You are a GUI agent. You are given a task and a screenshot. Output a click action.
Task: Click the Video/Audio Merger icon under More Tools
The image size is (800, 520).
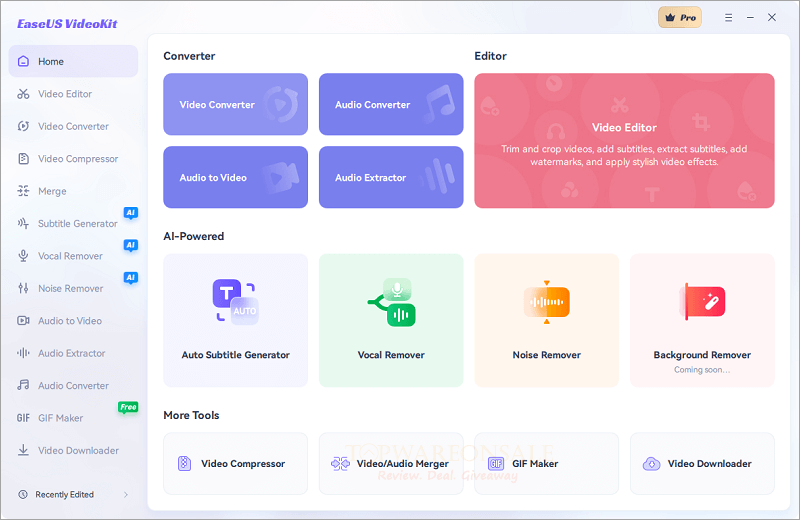(x=340, y=463)
